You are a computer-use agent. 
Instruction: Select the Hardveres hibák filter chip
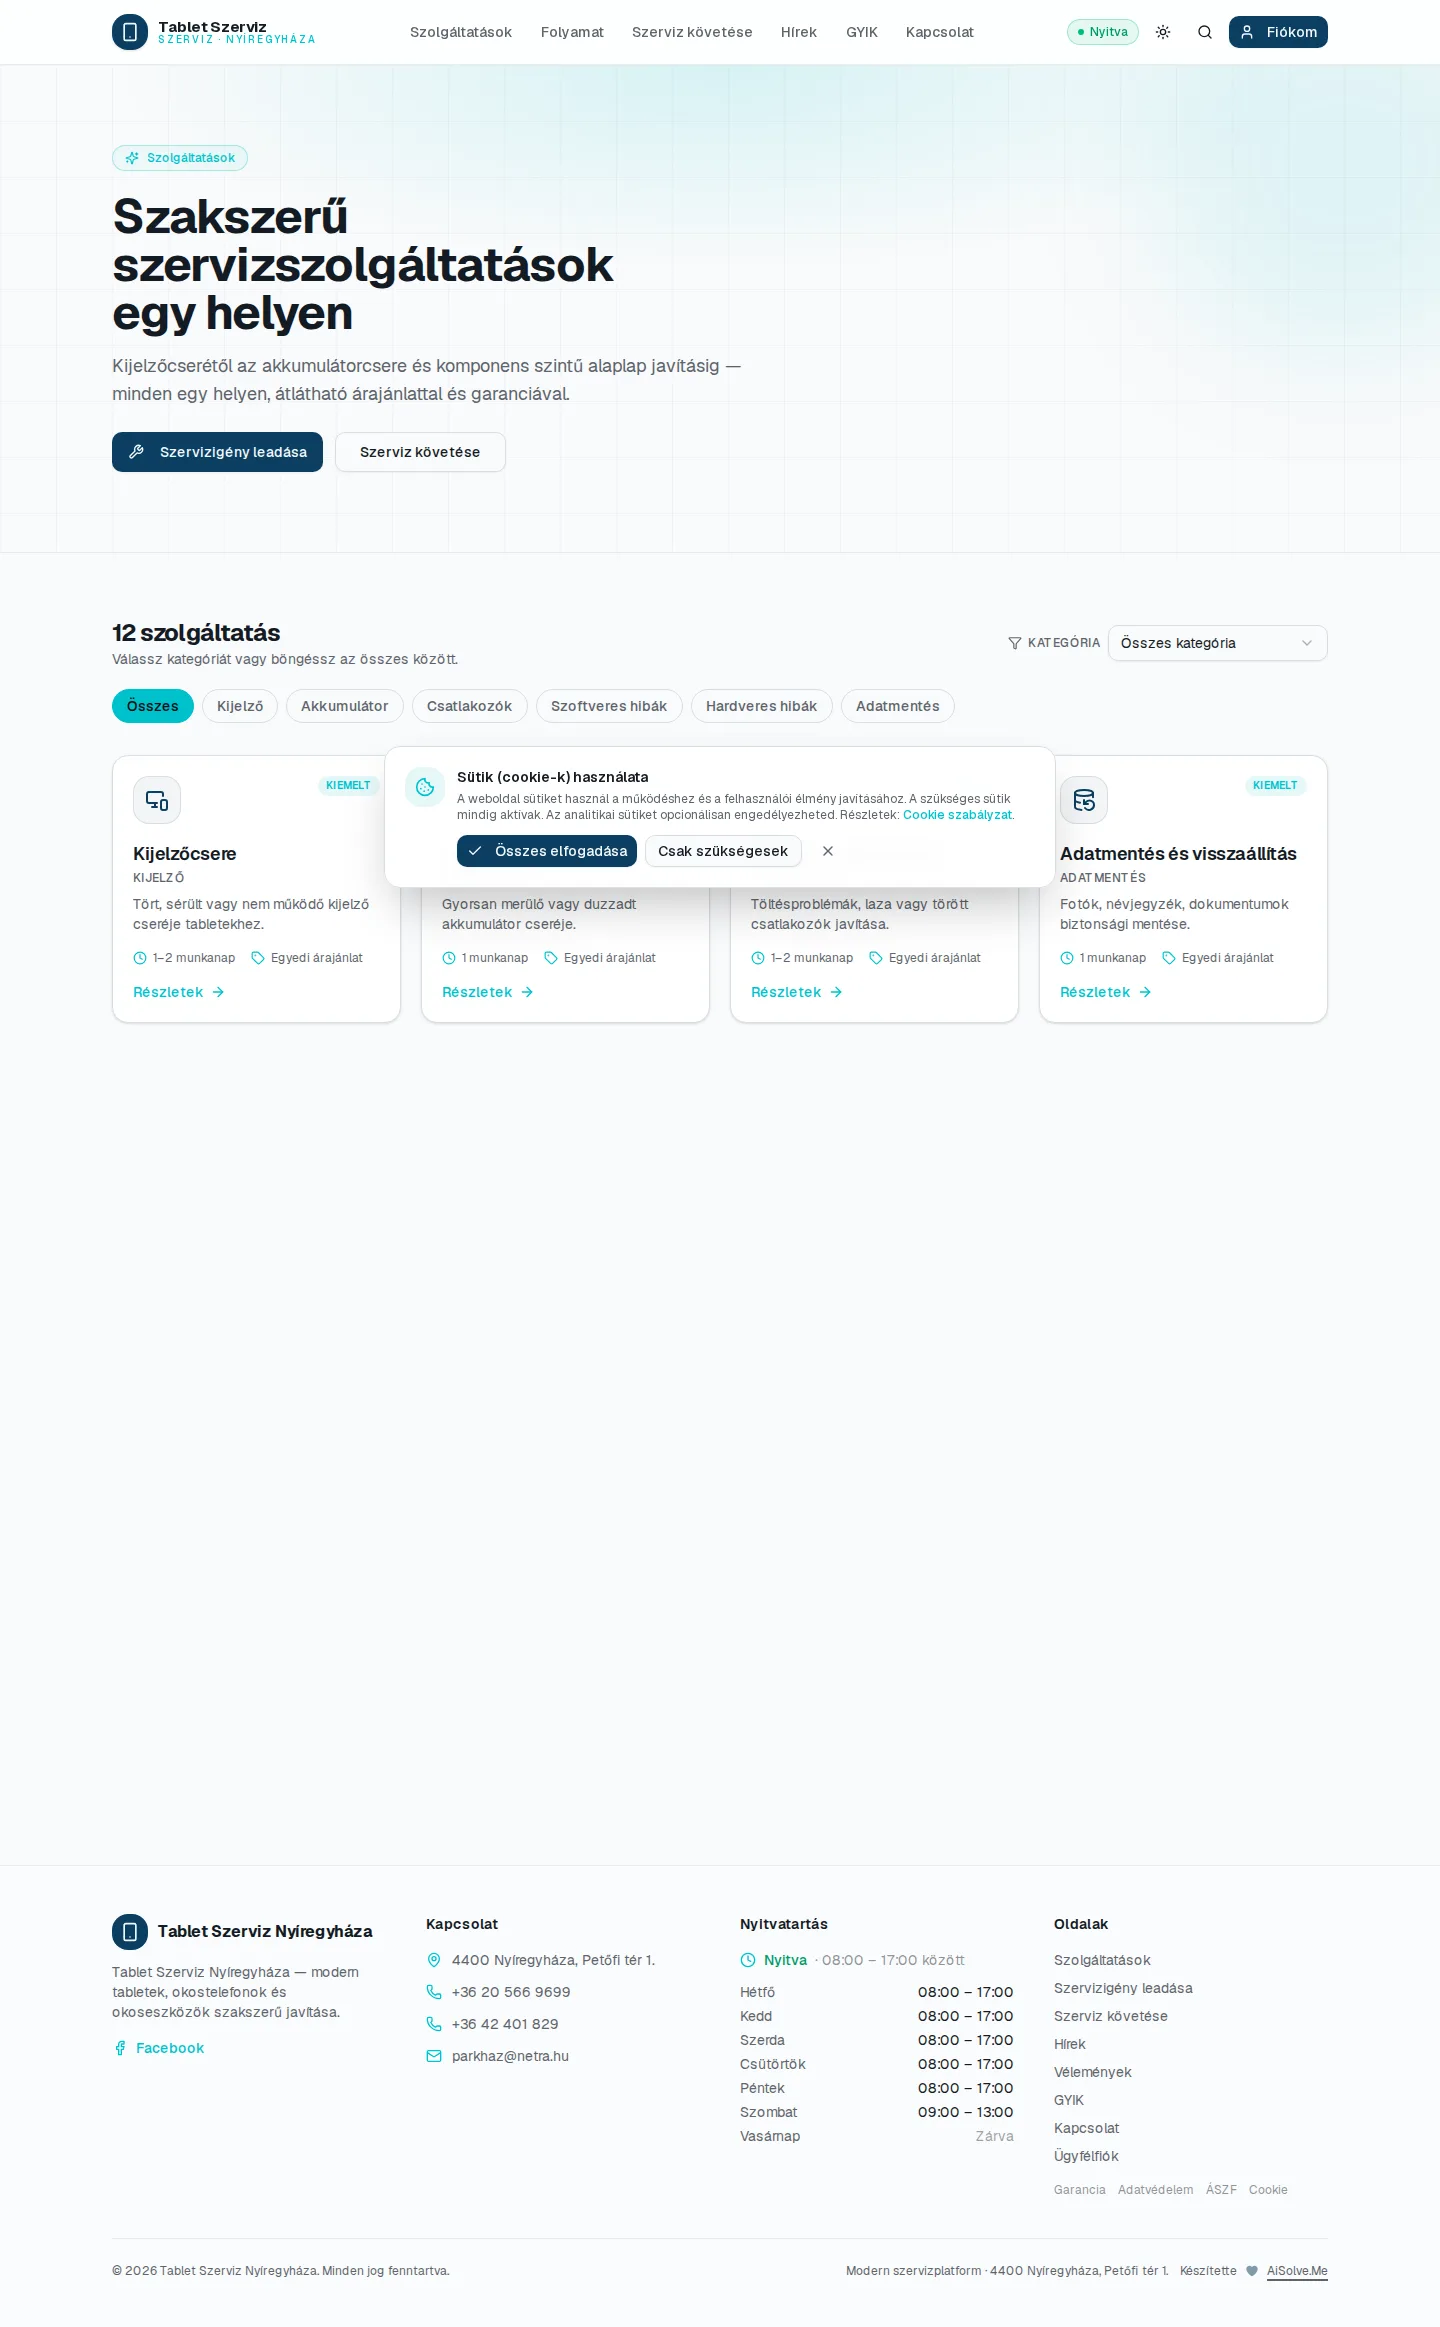point(762,706)
